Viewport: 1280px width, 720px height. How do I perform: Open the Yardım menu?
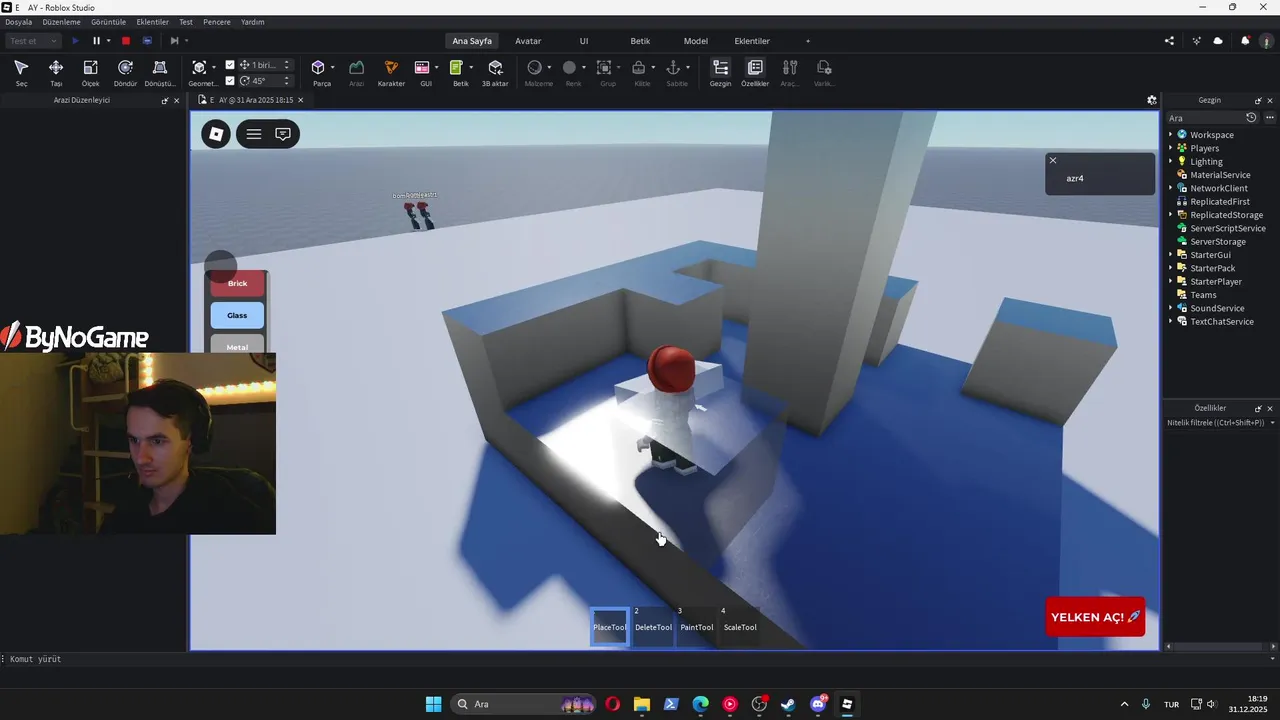[253, 22]
